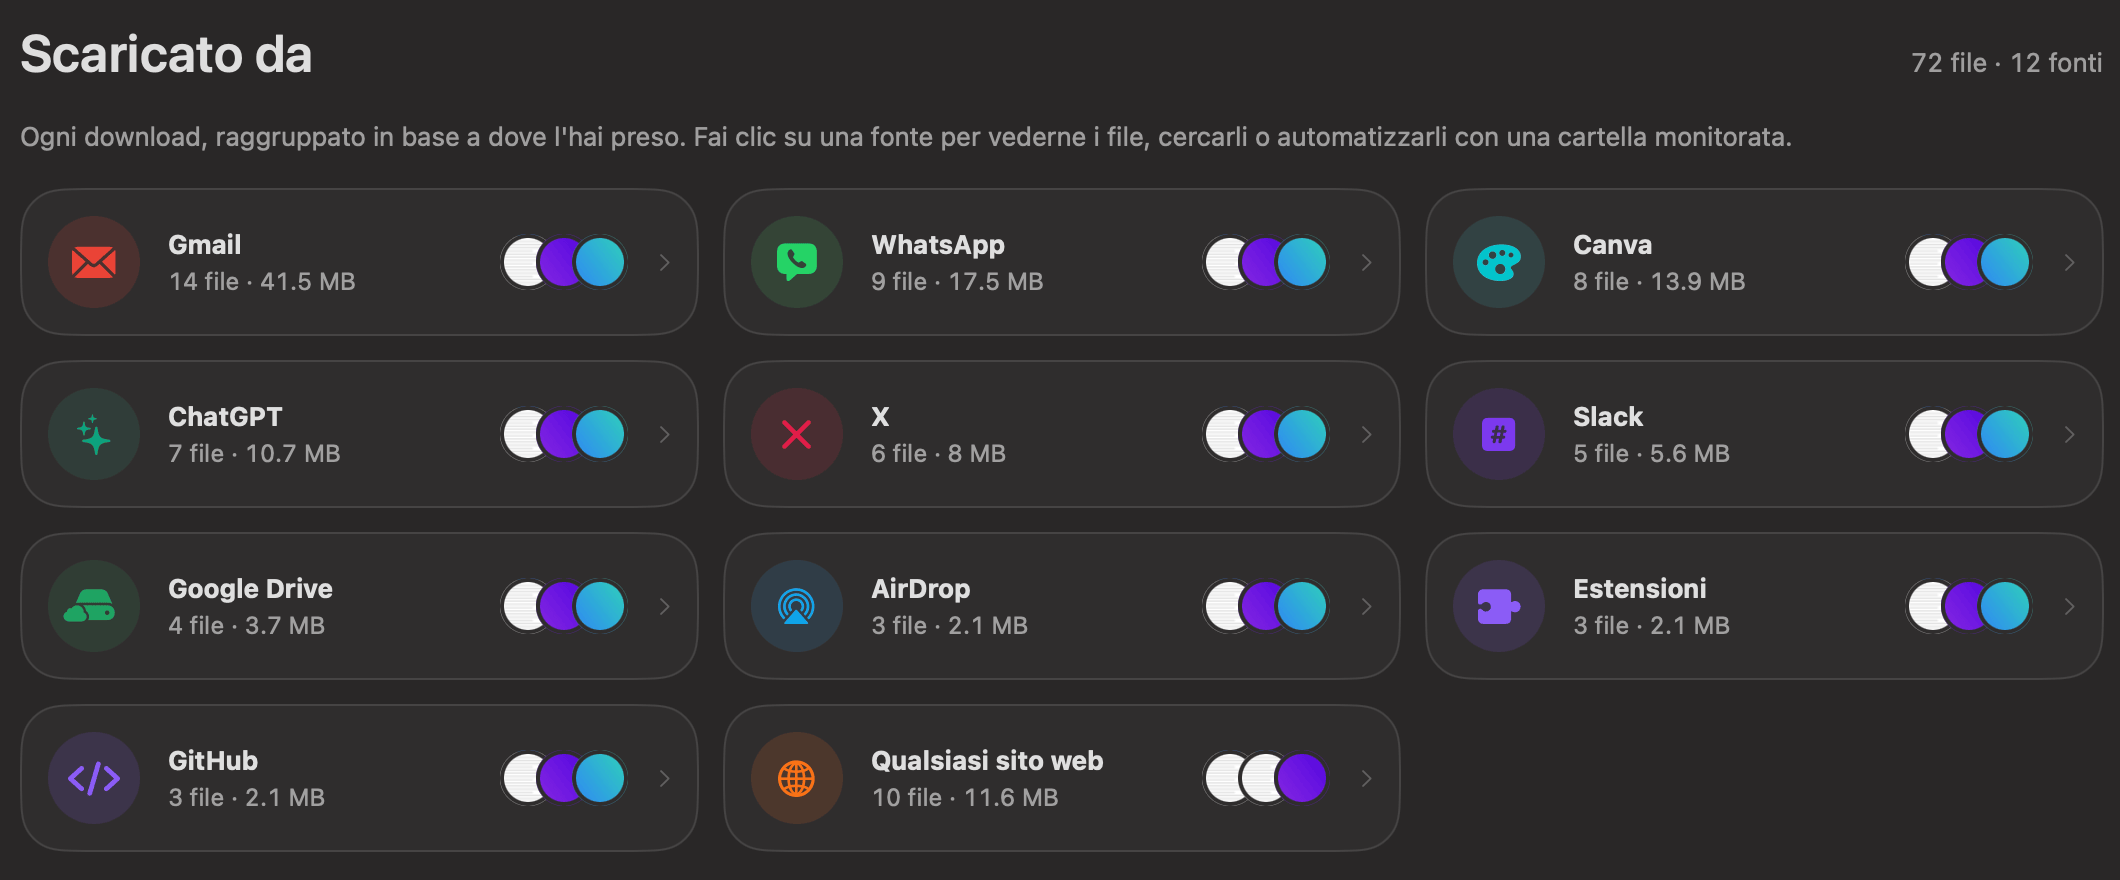Open the Qualsiasi sito web title
This screenshot has width=2120, height=880.
(x=987, y=761)
